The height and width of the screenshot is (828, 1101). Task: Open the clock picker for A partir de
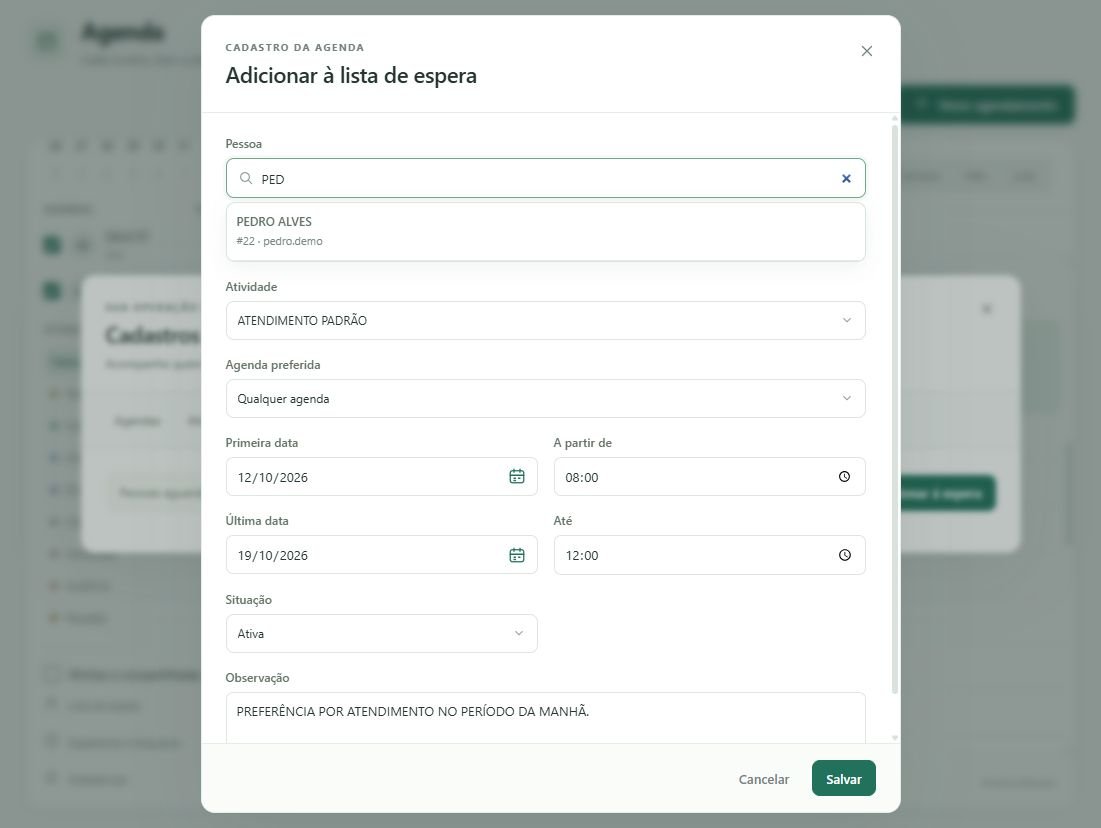click(x=845, y=477)
